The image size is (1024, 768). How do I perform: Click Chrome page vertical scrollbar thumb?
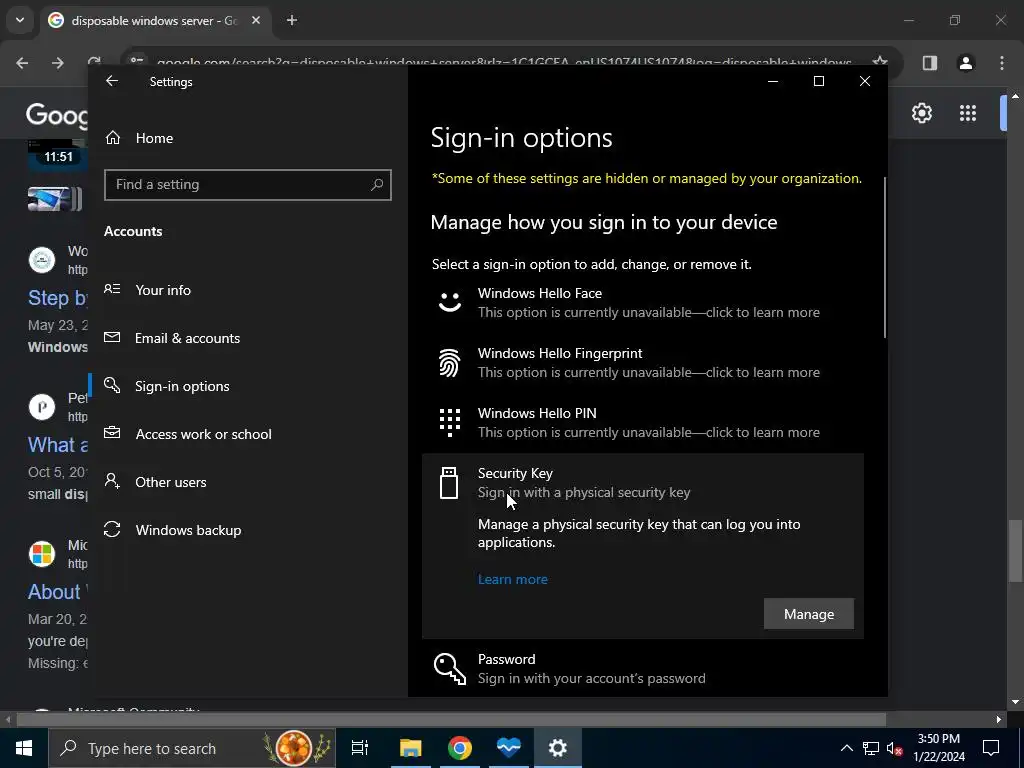coord(1015,550)
